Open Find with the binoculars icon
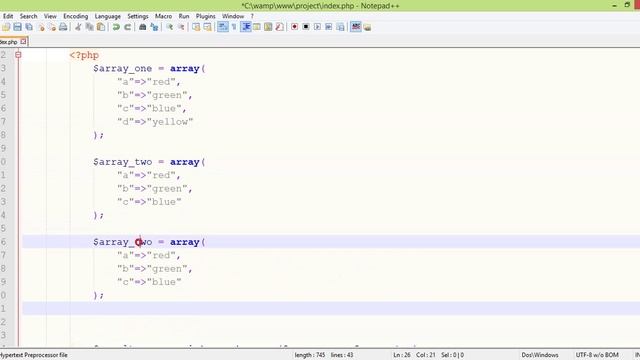Image resolution: width=640 pixels, height=360 pixels. 142,27
